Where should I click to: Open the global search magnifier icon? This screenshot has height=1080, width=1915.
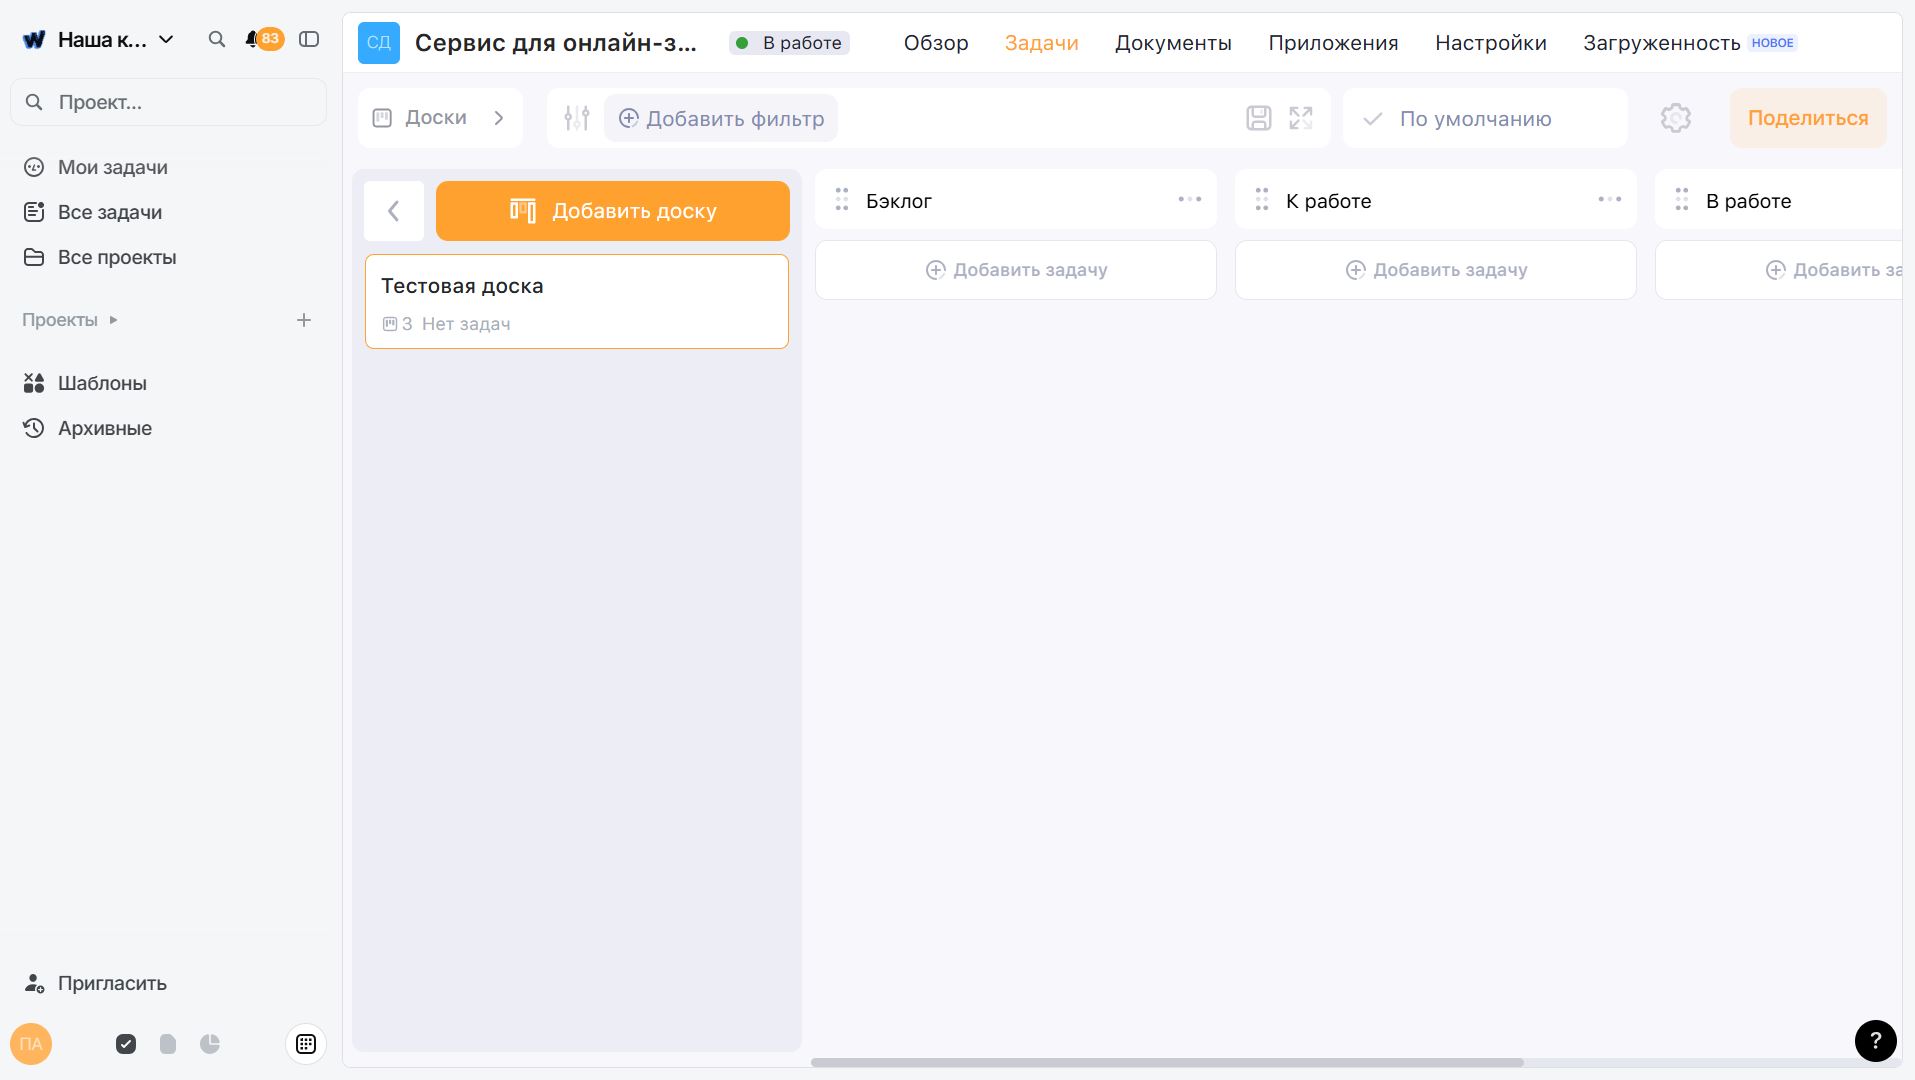216,40
